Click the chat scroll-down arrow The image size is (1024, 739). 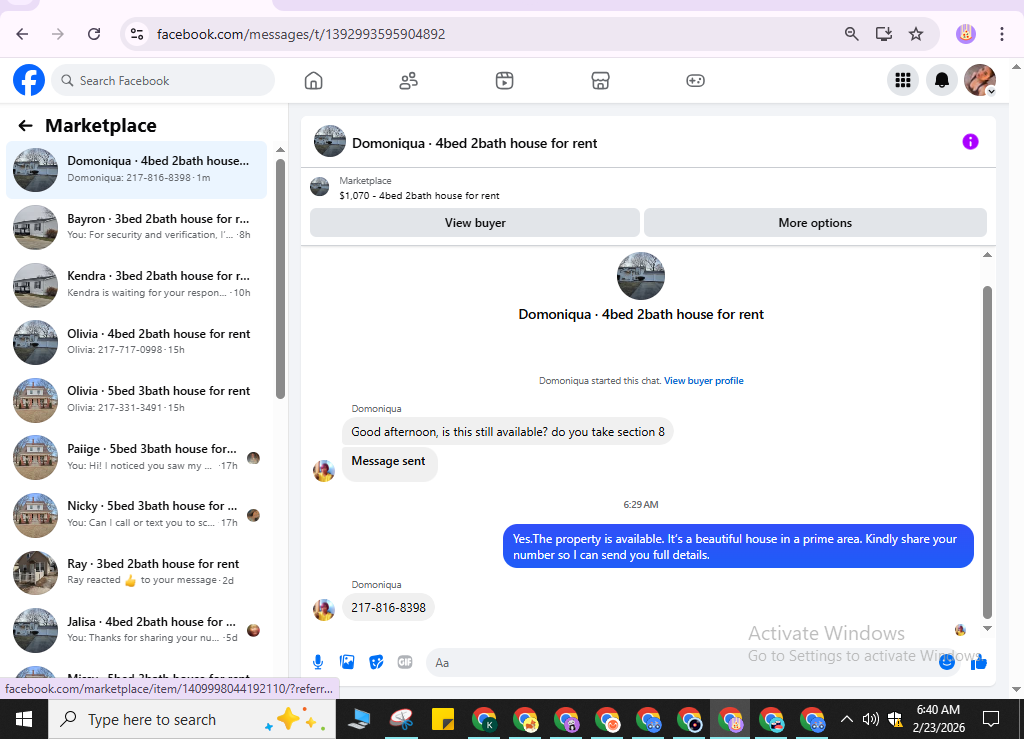click(987, 629)
